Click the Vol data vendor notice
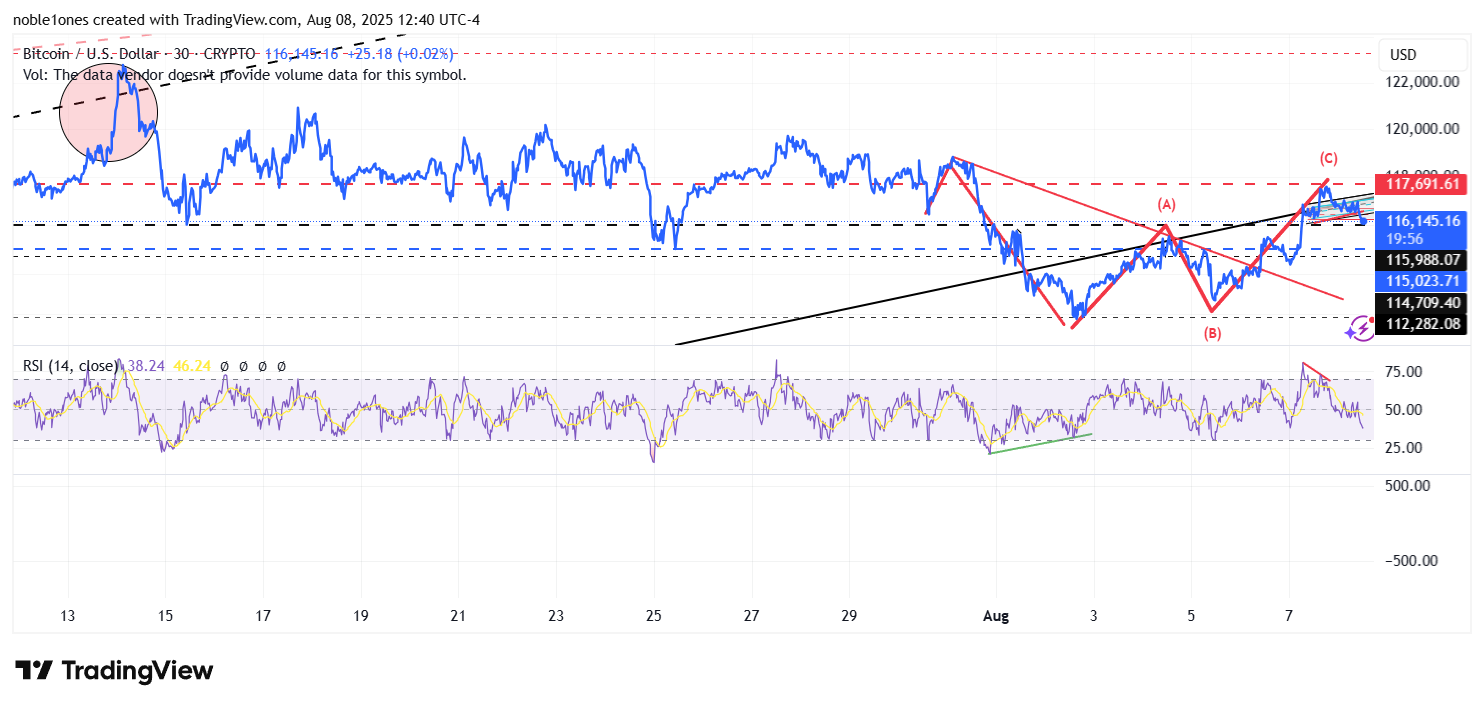The height and width of the screenshot is (708, 1484). (x=244, y=74)
